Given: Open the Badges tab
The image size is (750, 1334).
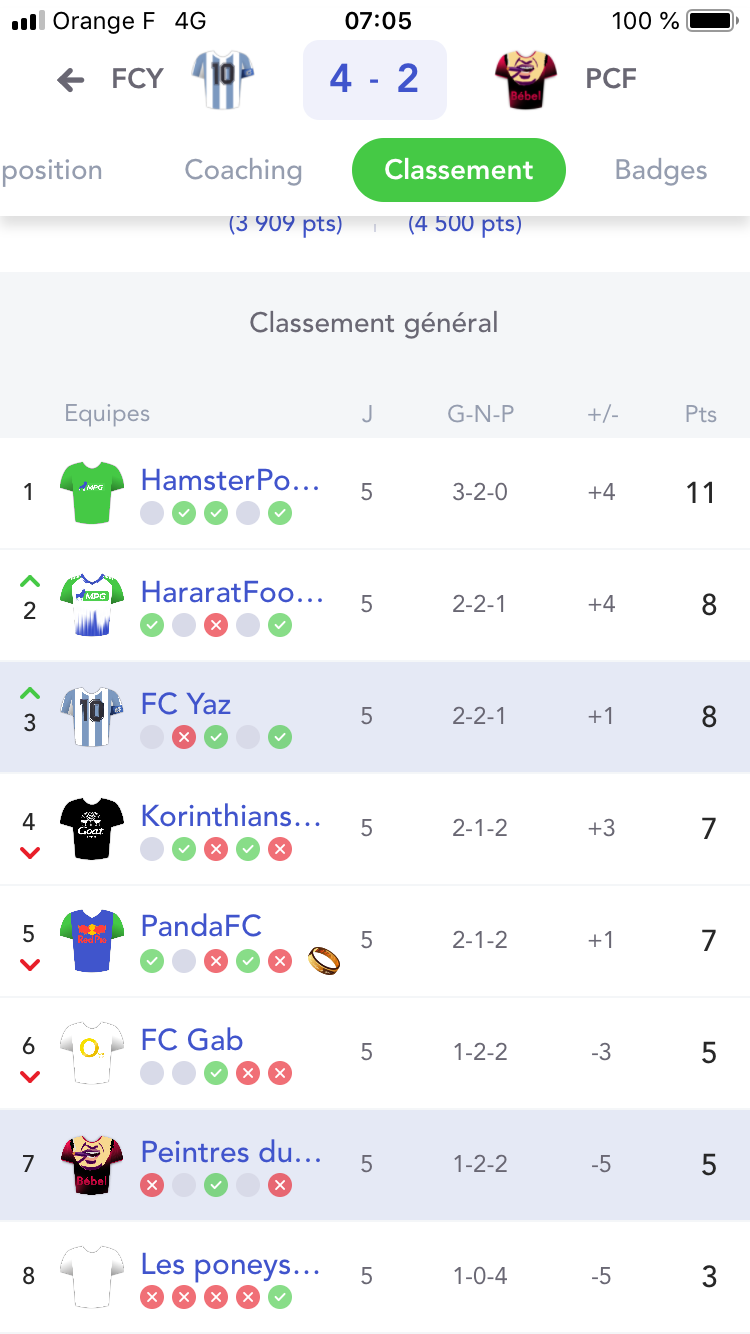Looking at the screenshot, I should click(x=661, y=170).
